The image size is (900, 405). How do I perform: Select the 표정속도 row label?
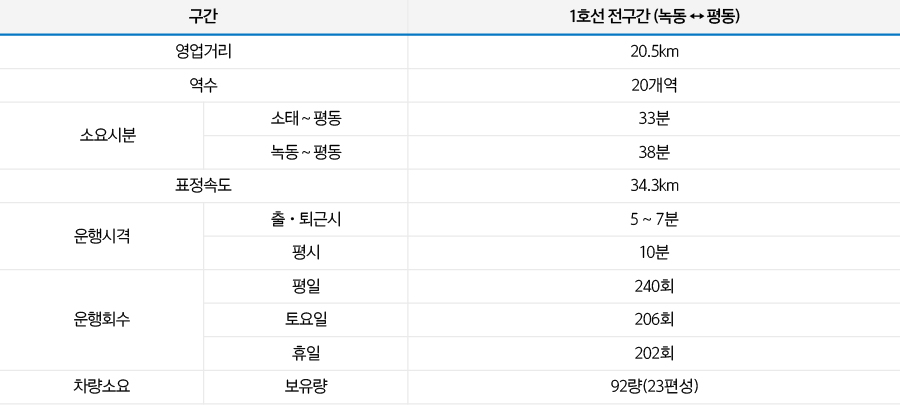click(x=203, y=186)
